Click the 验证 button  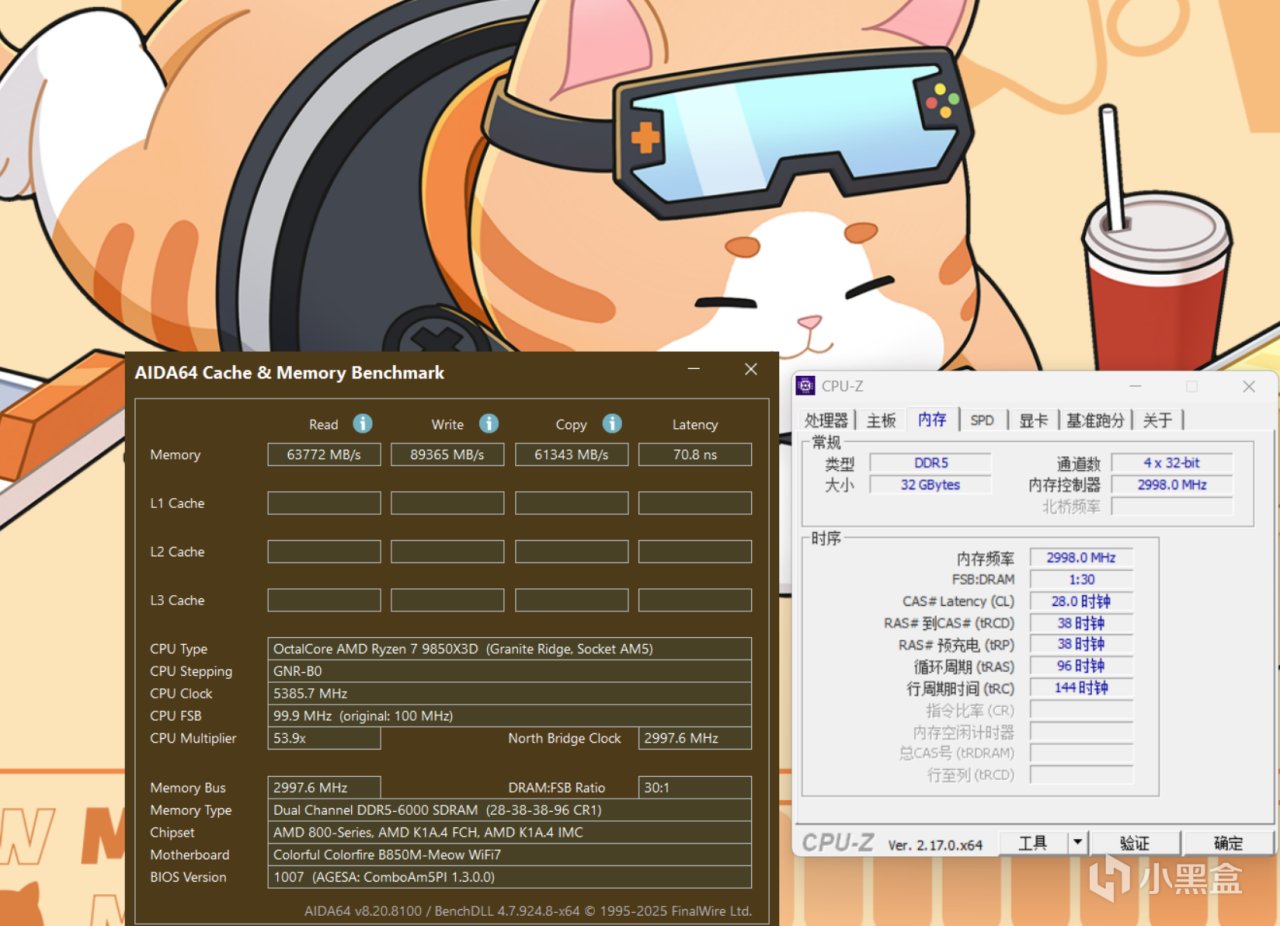(x=1135, y=843)
